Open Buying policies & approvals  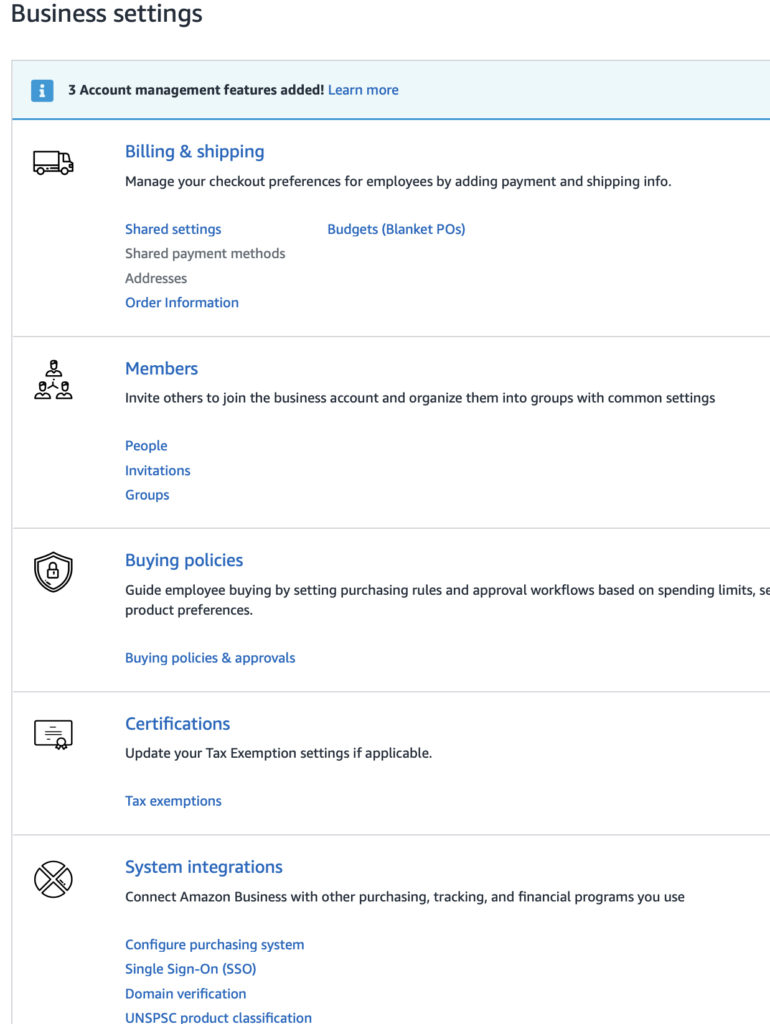pyautogui.click(x=210, y=658)
